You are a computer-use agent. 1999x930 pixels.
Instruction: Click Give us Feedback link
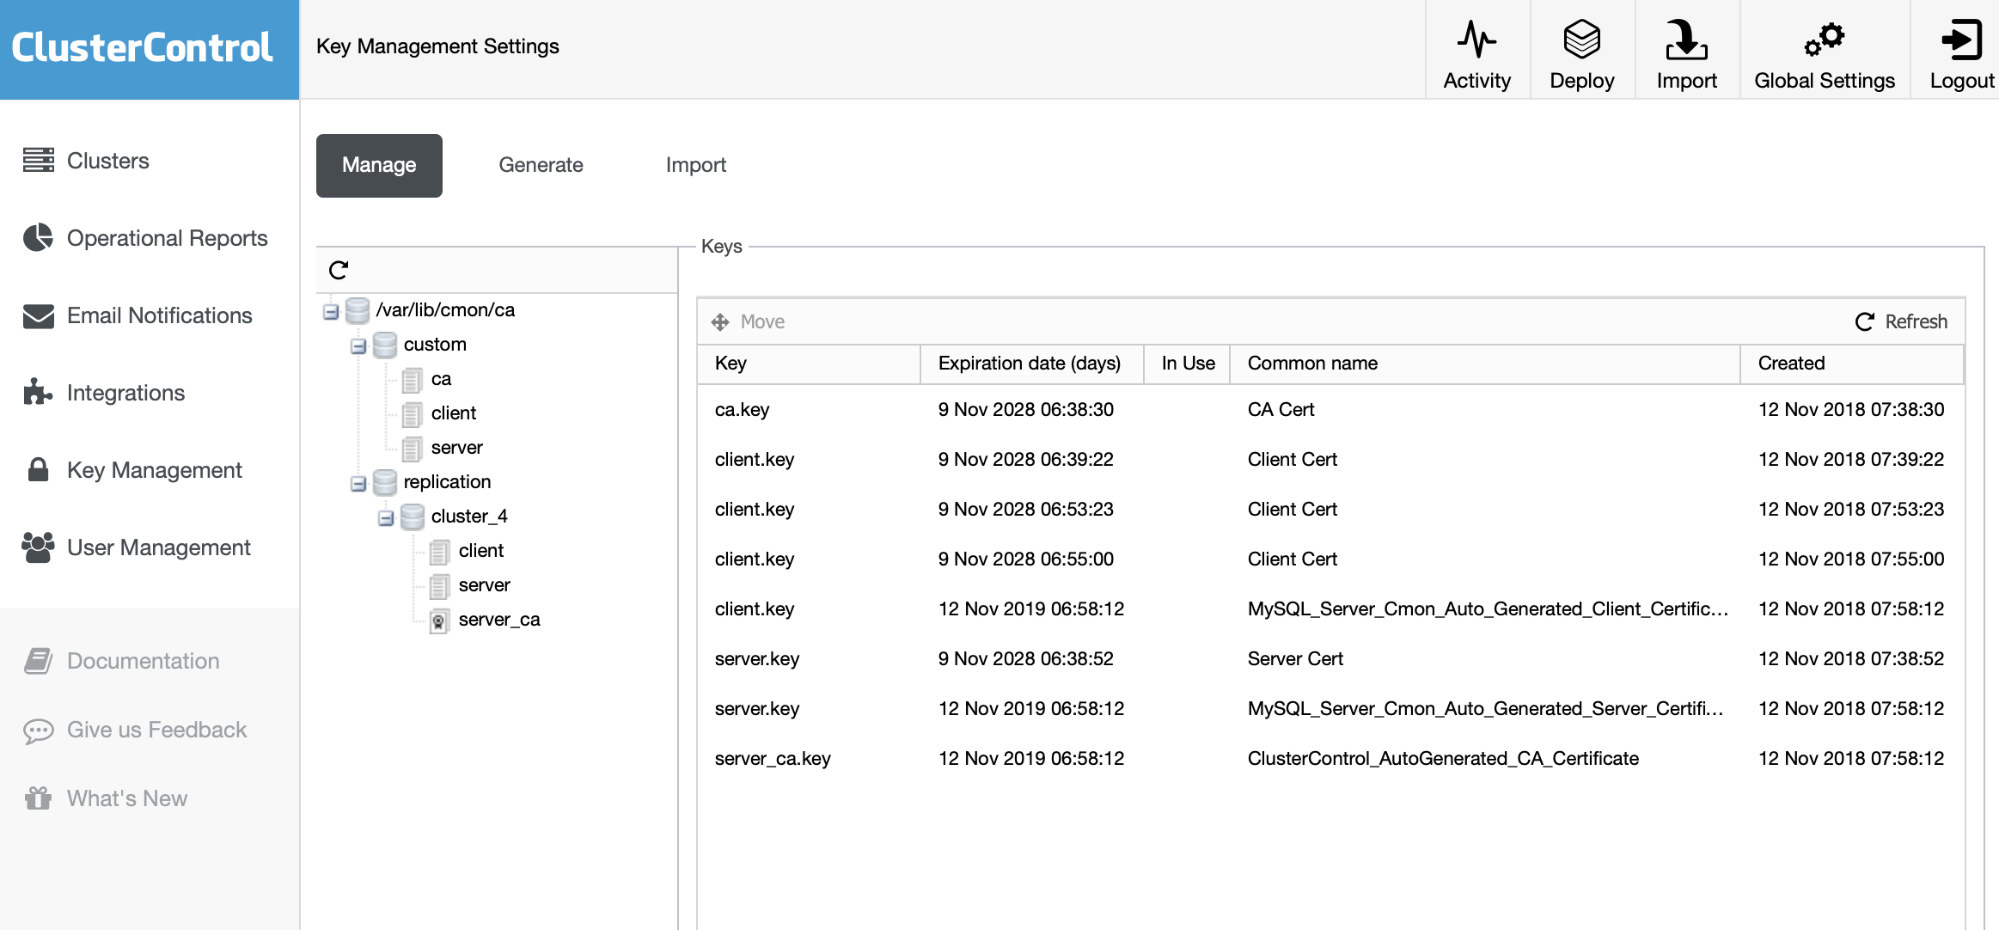157,730
